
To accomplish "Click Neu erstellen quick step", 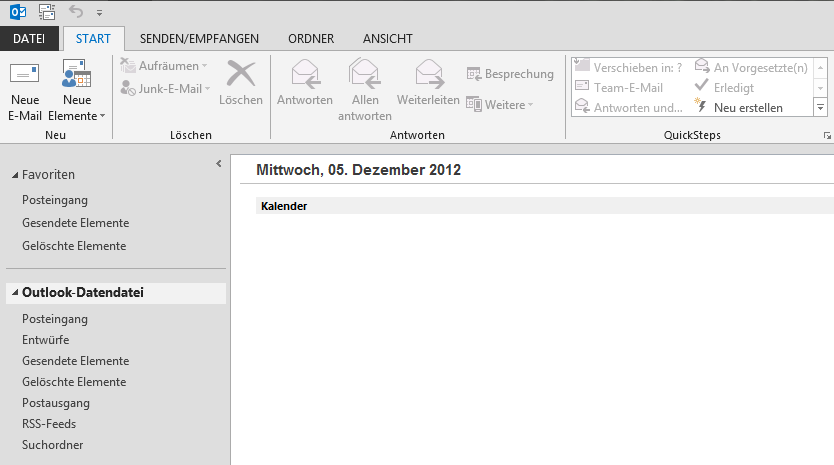I will 738,107.
